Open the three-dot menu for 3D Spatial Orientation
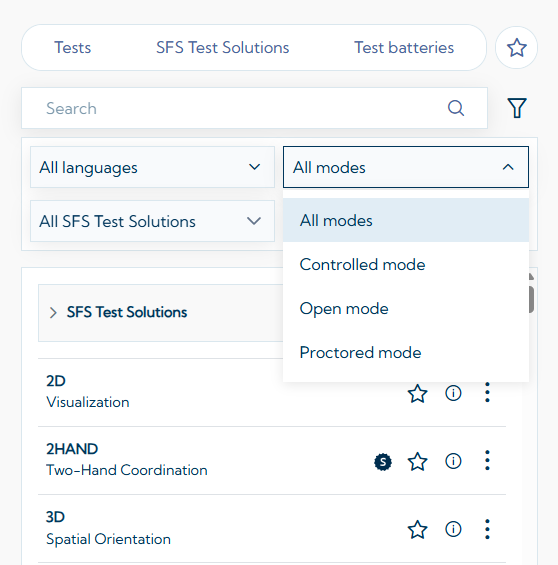The width and height of the screenshot is (558, 565). (487, 529)
